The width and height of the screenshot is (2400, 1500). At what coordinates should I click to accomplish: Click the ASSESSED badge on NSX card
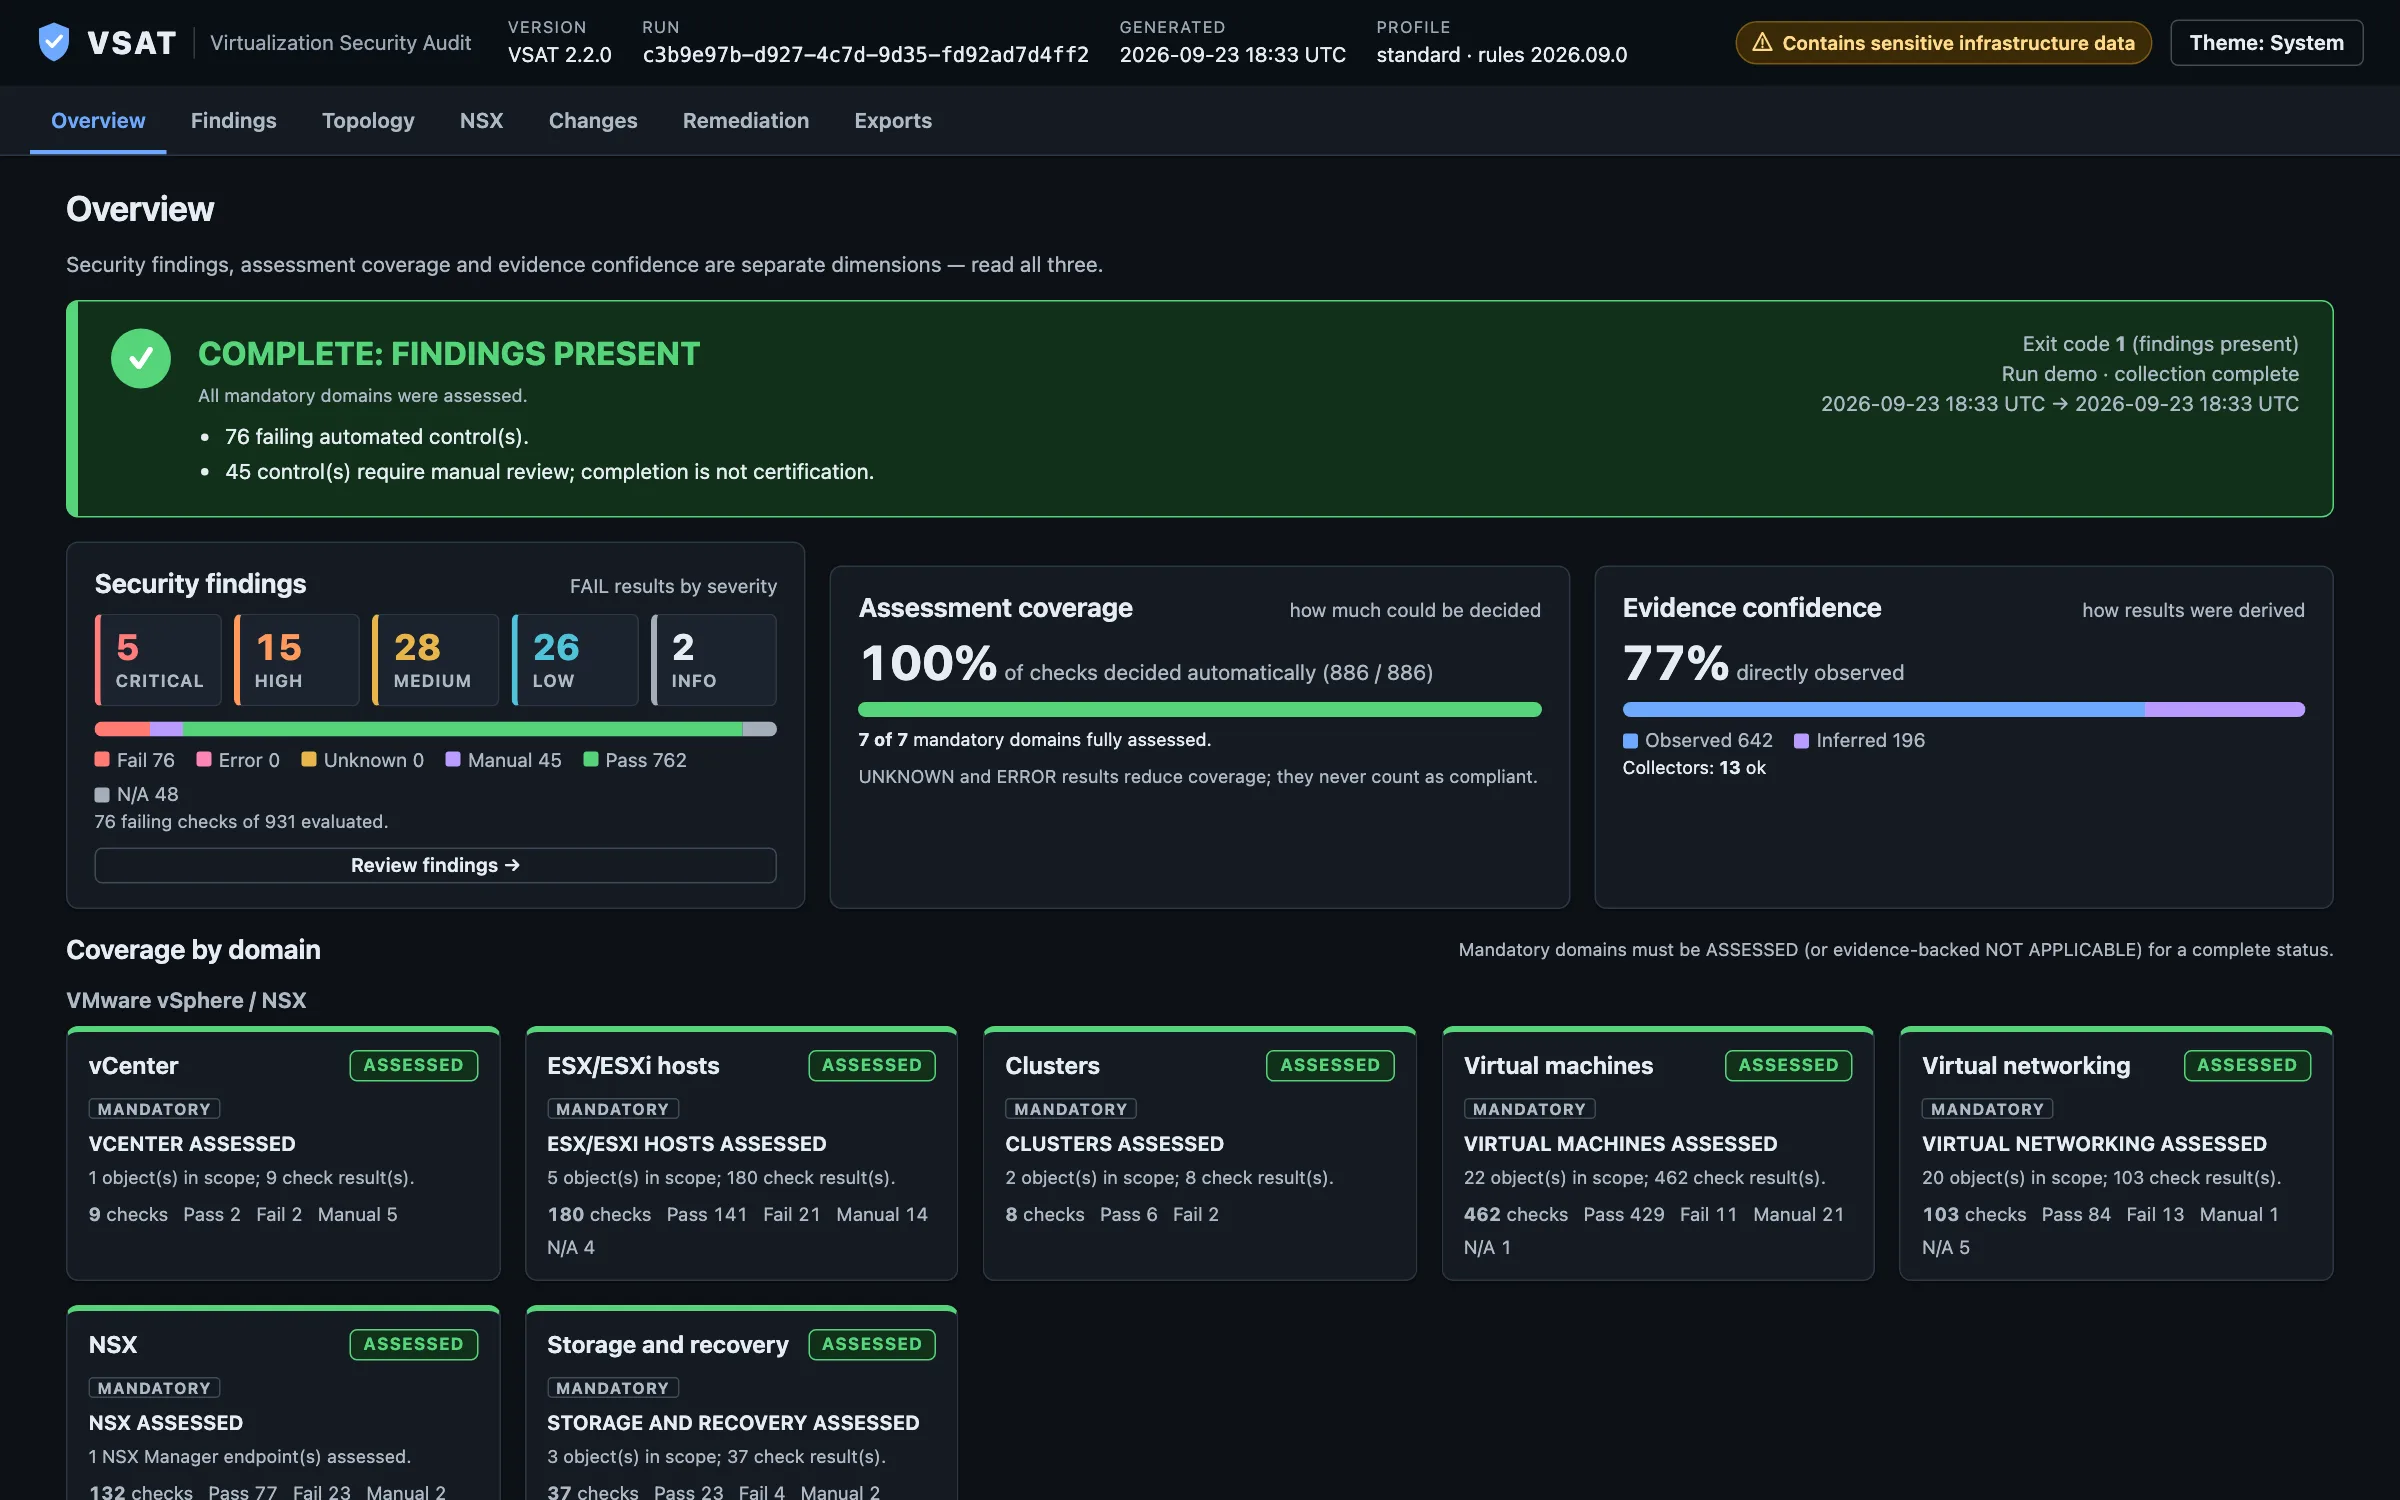[413, 1344]
